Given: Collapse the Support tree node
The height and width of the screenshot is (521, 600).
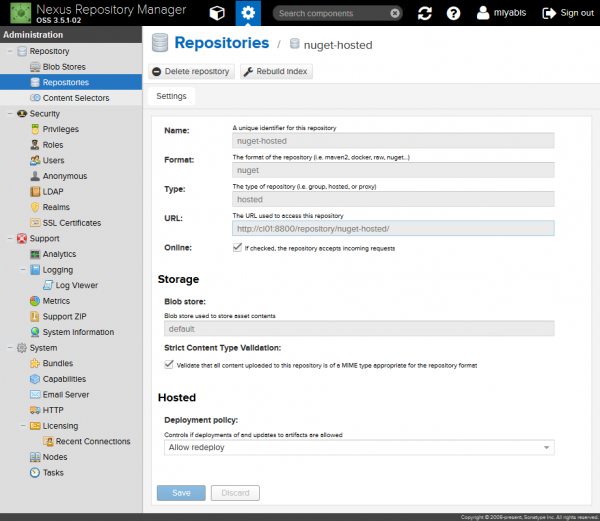Looking at the screenshot, I should click(10, 239).
